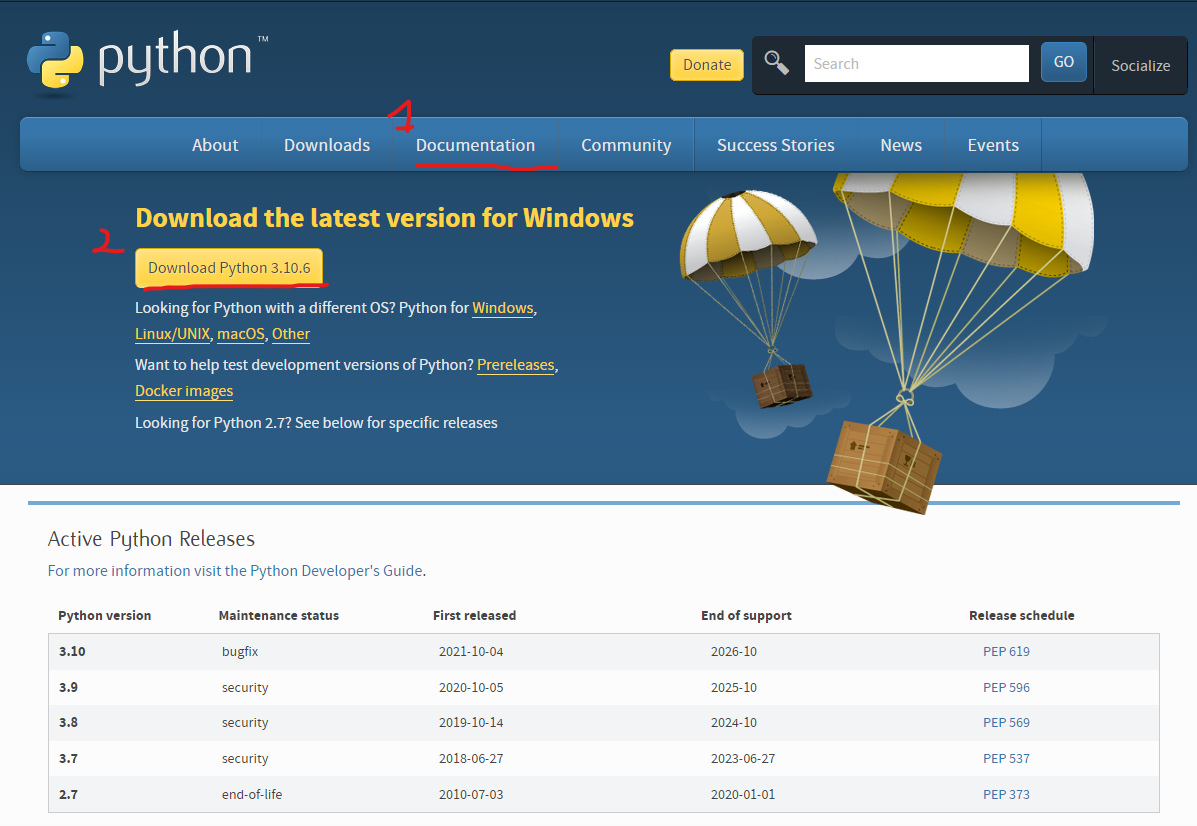Select the 3.10 version cell
Image resolution: width=1197 pixels, height=826 pixels.
[x=72, y=651]
